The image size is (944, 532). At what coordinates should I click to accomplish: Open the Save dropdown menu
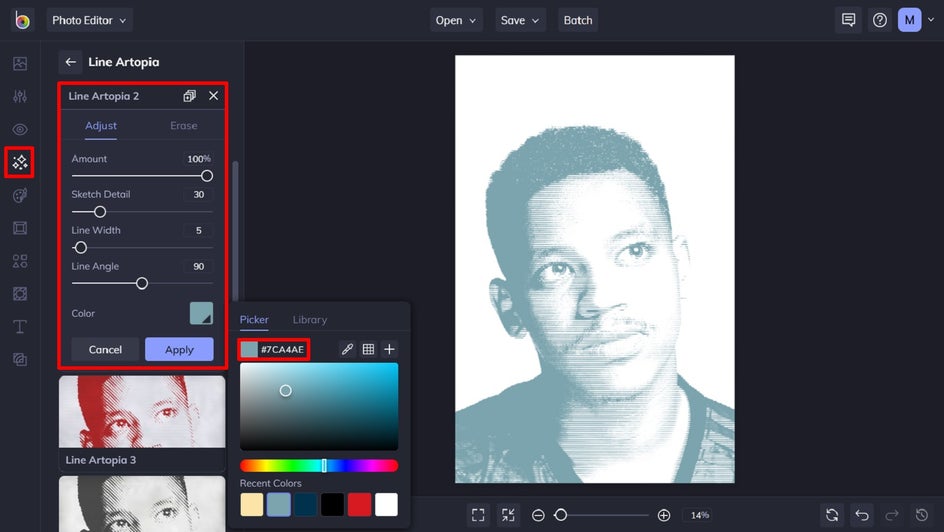coord(520,20)
